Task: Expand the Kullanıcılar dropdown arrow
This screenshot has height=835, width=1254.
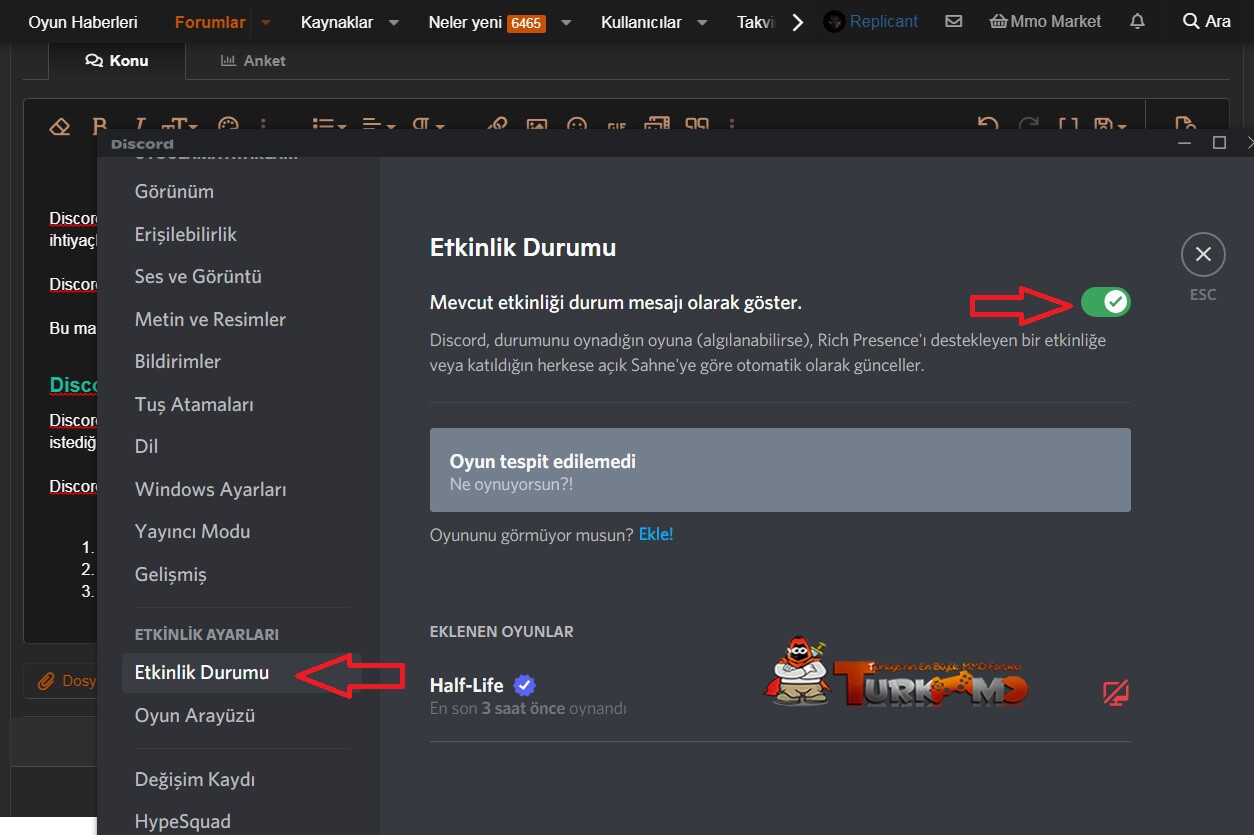Action: click(702, 22)
